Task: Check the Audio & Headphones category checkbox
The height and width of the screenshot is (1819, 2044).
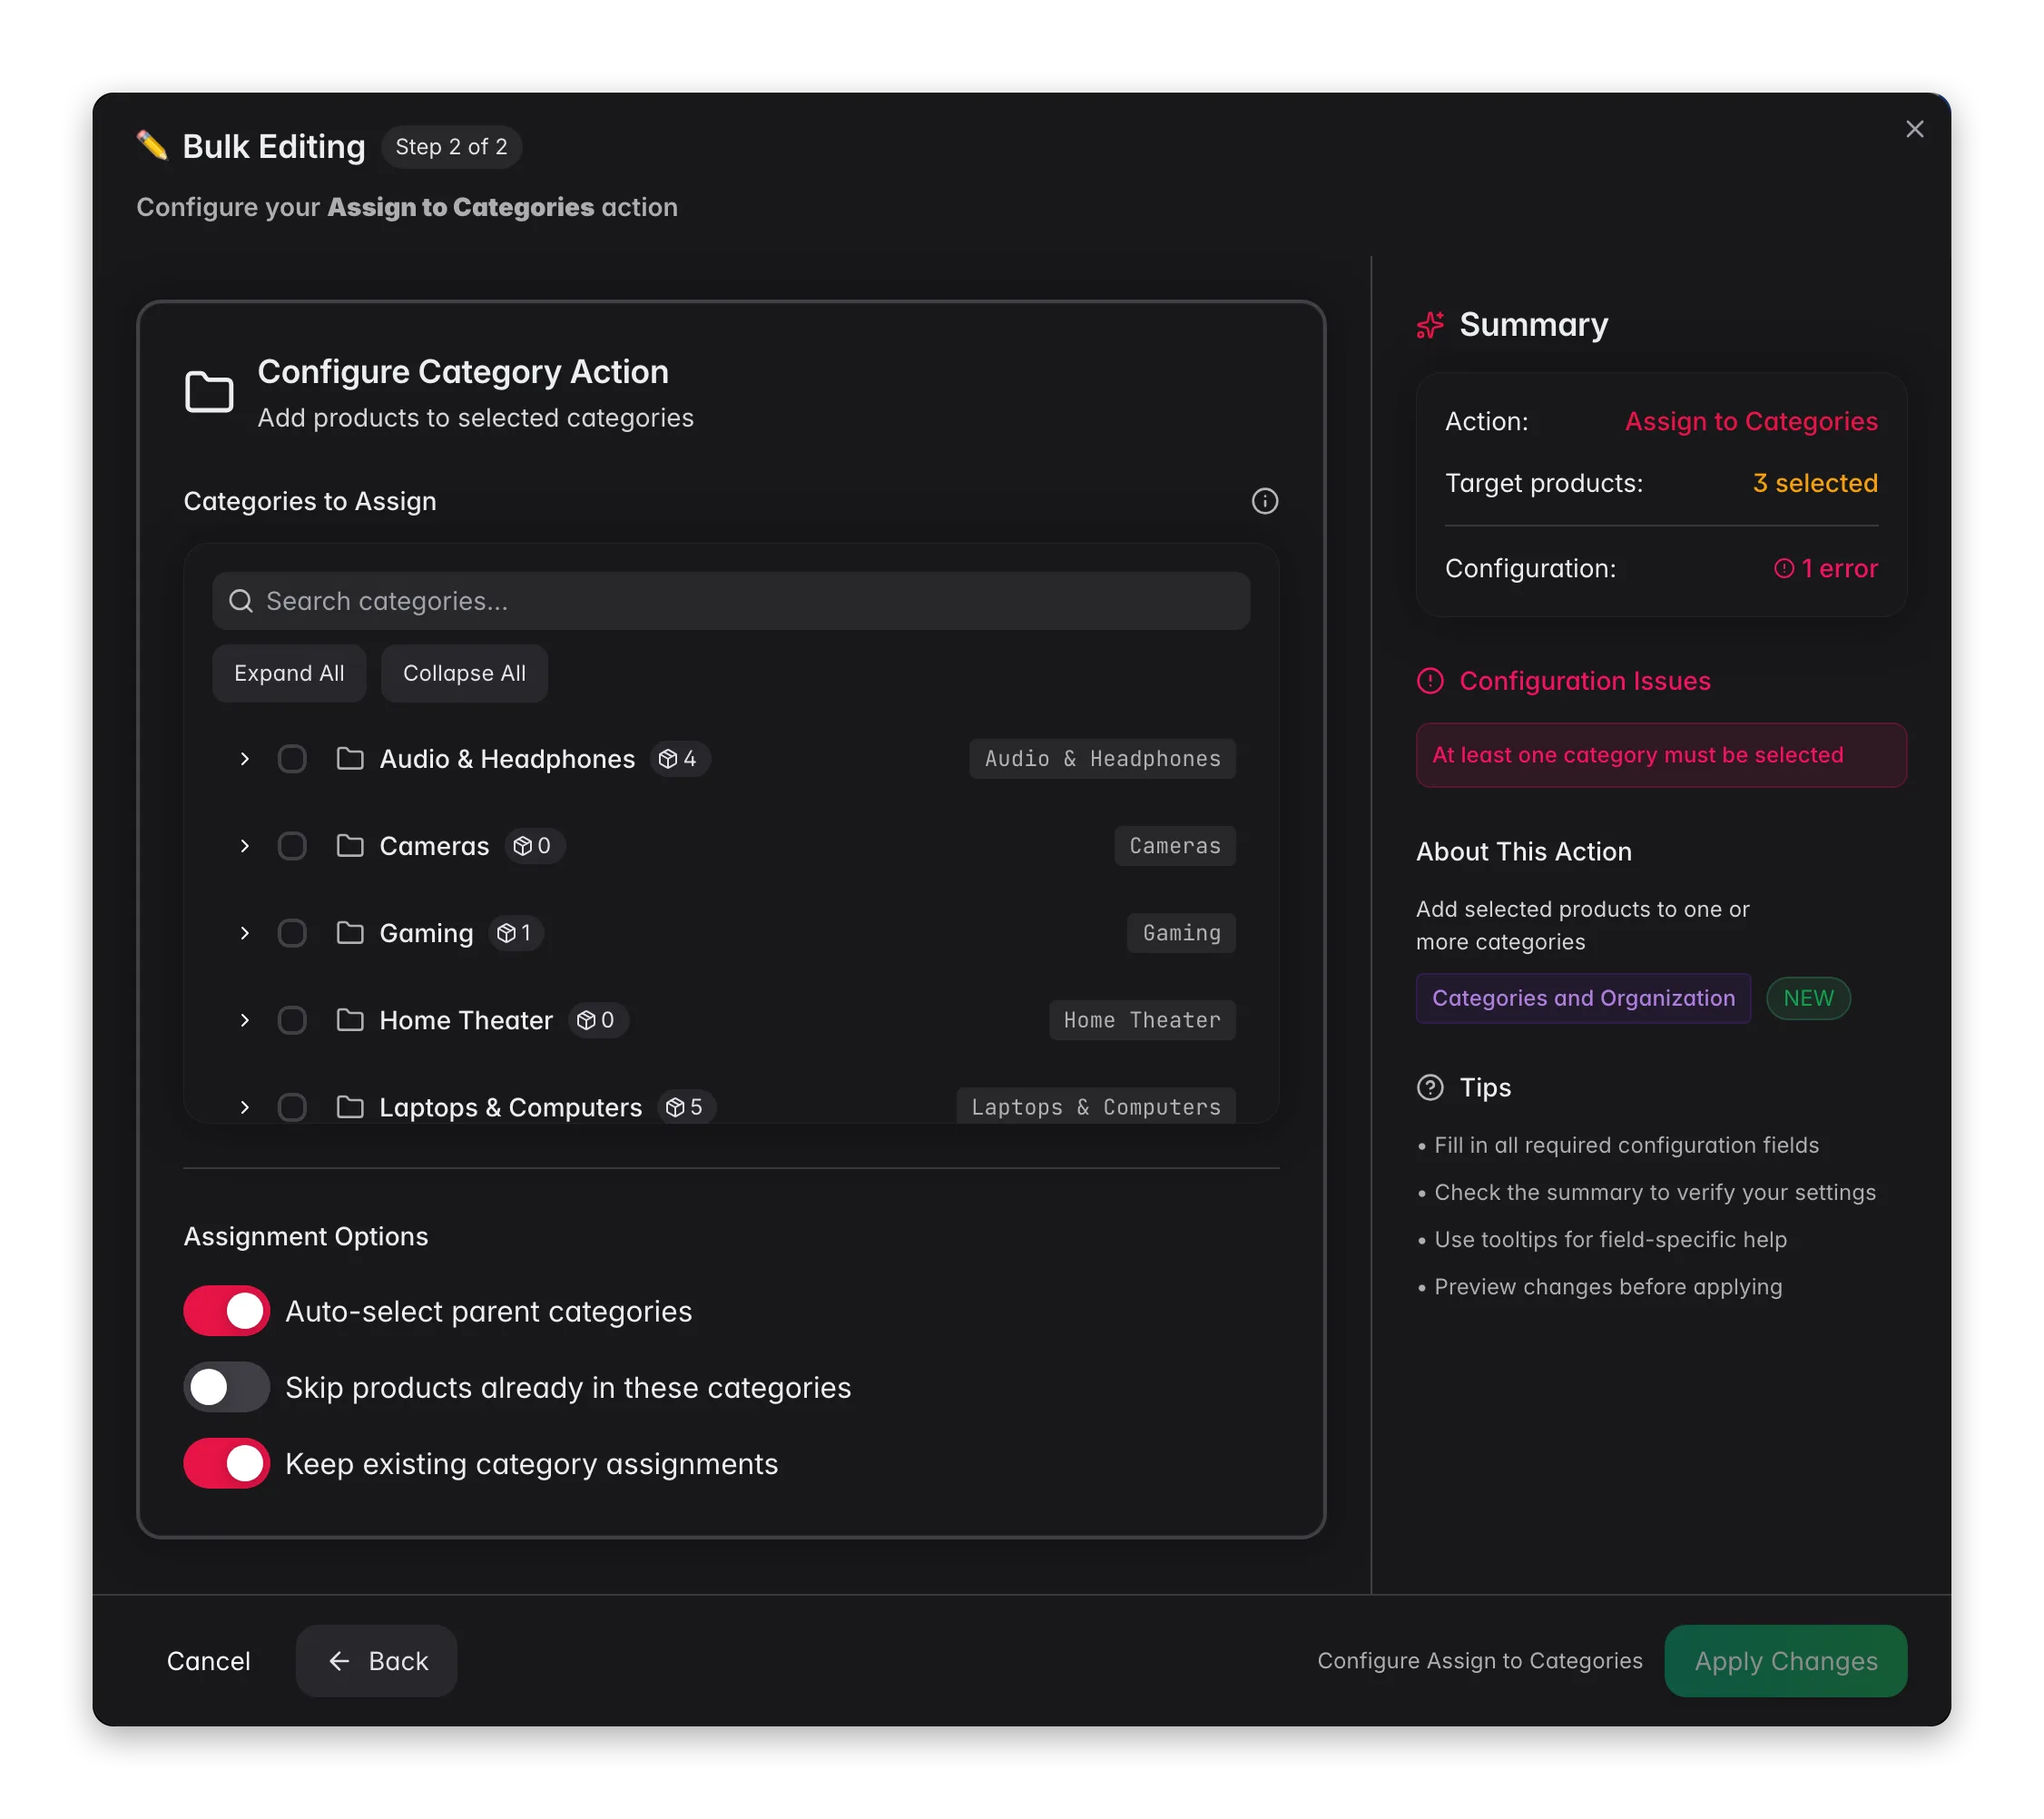Action: coord(292,759)
